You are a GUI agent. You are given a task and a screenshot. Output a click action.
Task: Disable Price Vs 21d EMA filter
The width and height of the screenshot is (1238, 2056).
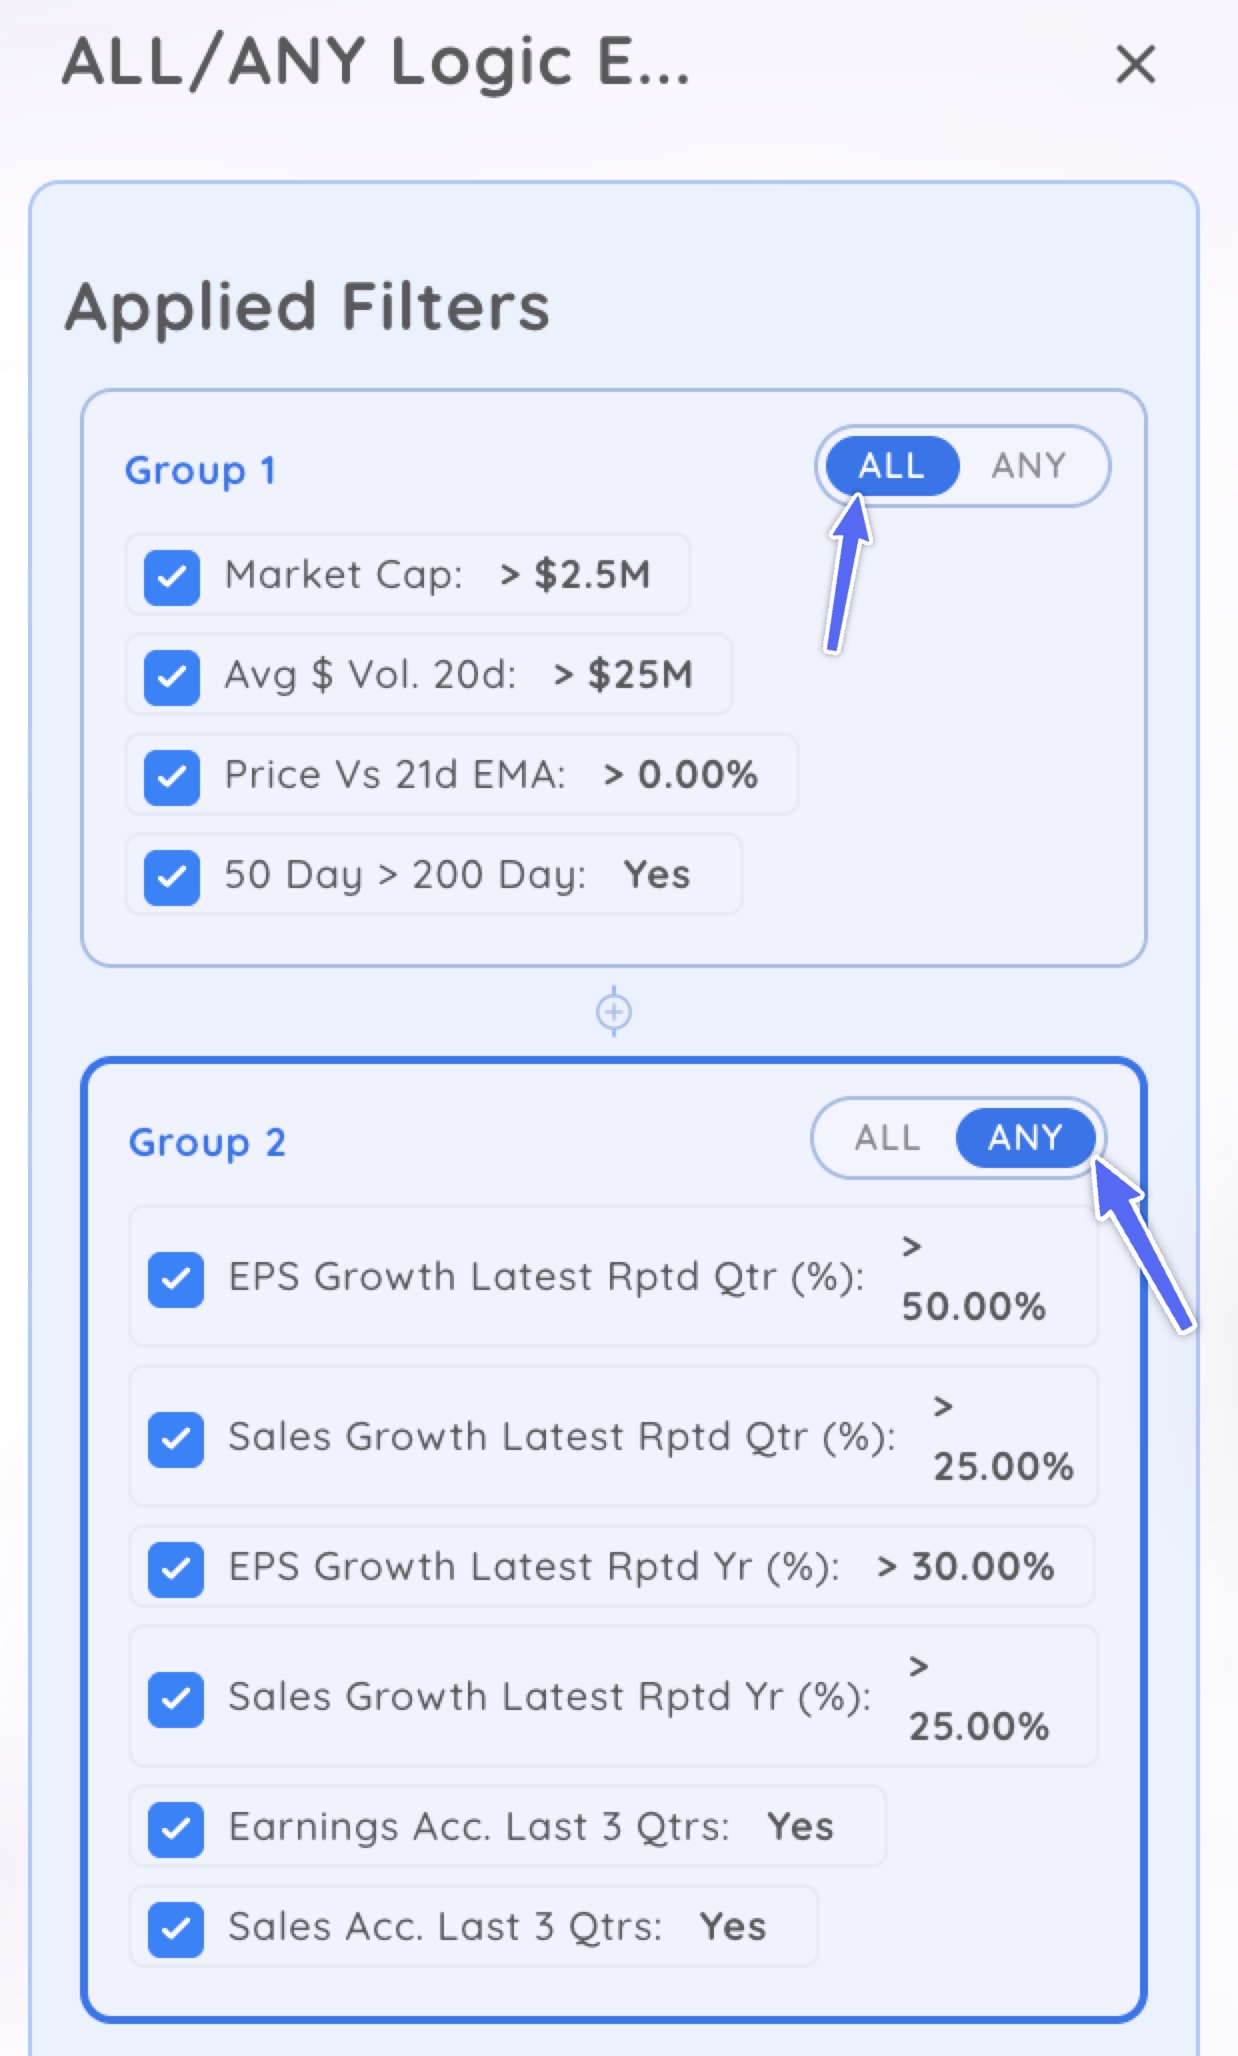tap(172, 777)
